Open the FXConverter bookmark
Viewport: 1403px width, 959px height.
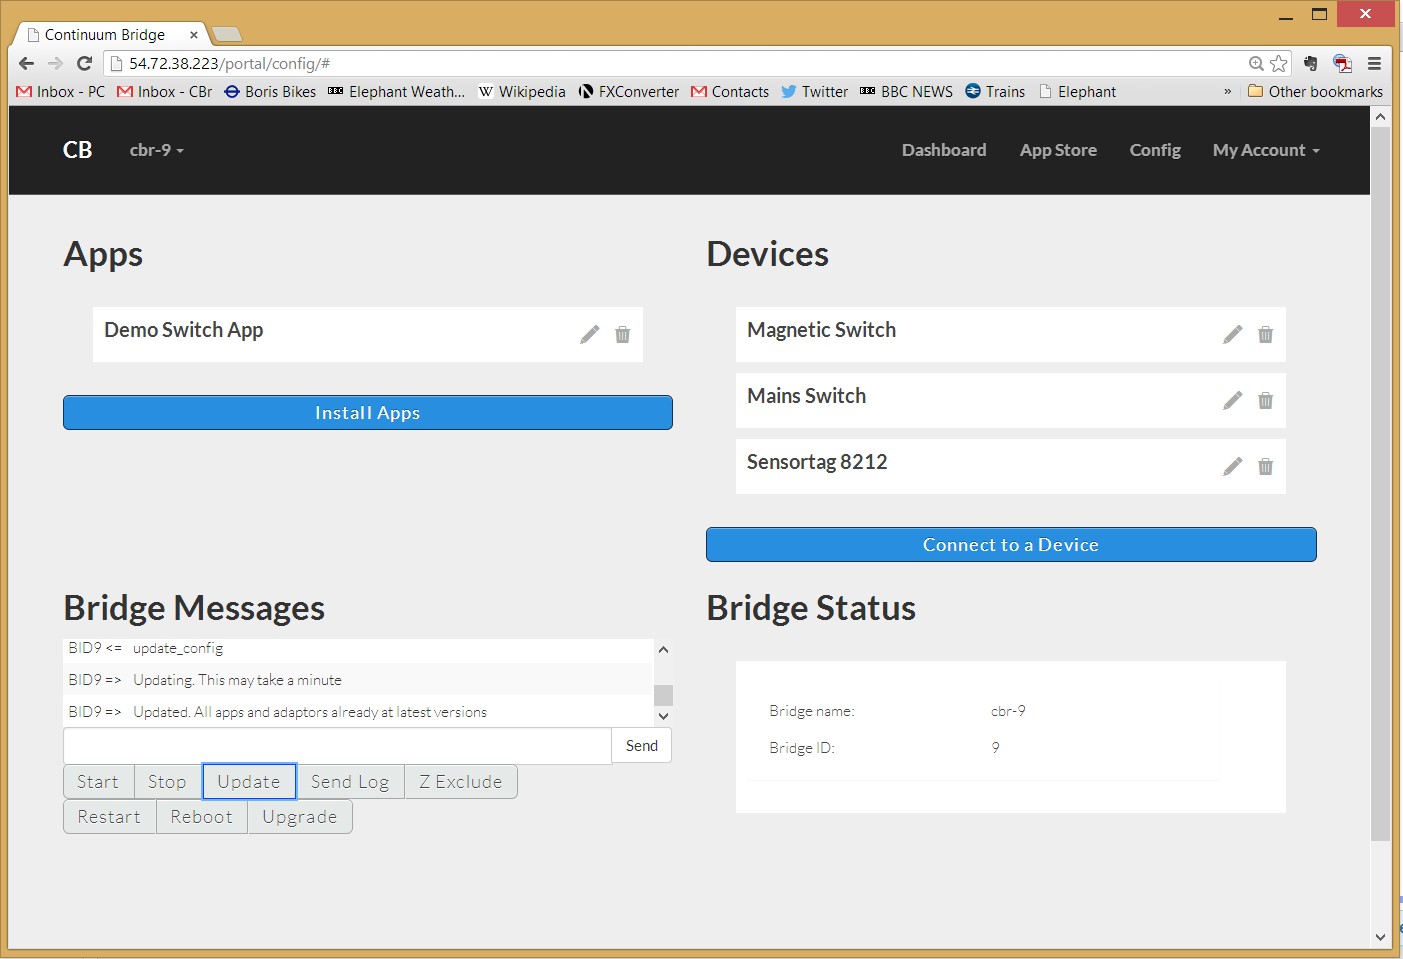tap(628, 91)
